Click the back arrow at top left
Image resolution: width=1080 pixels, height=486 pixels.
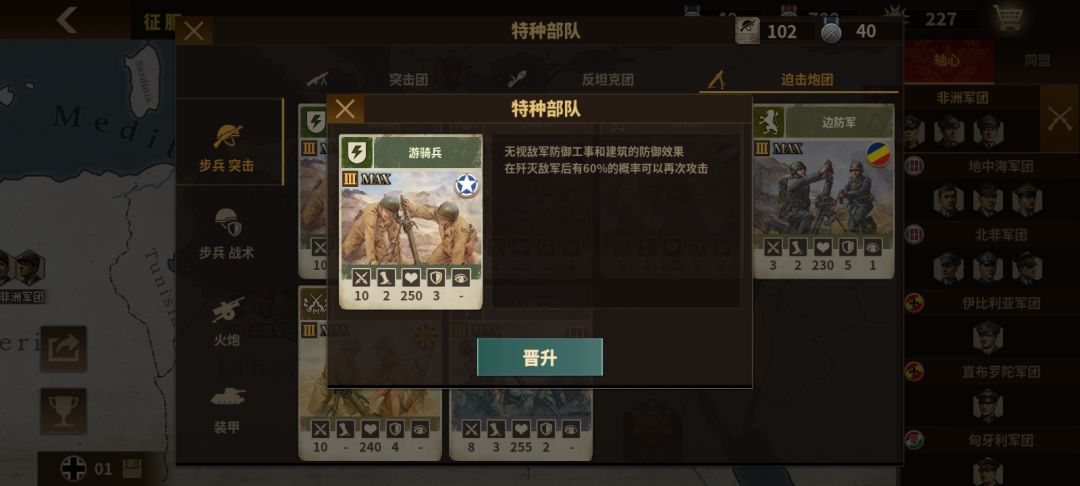point(67,19)
